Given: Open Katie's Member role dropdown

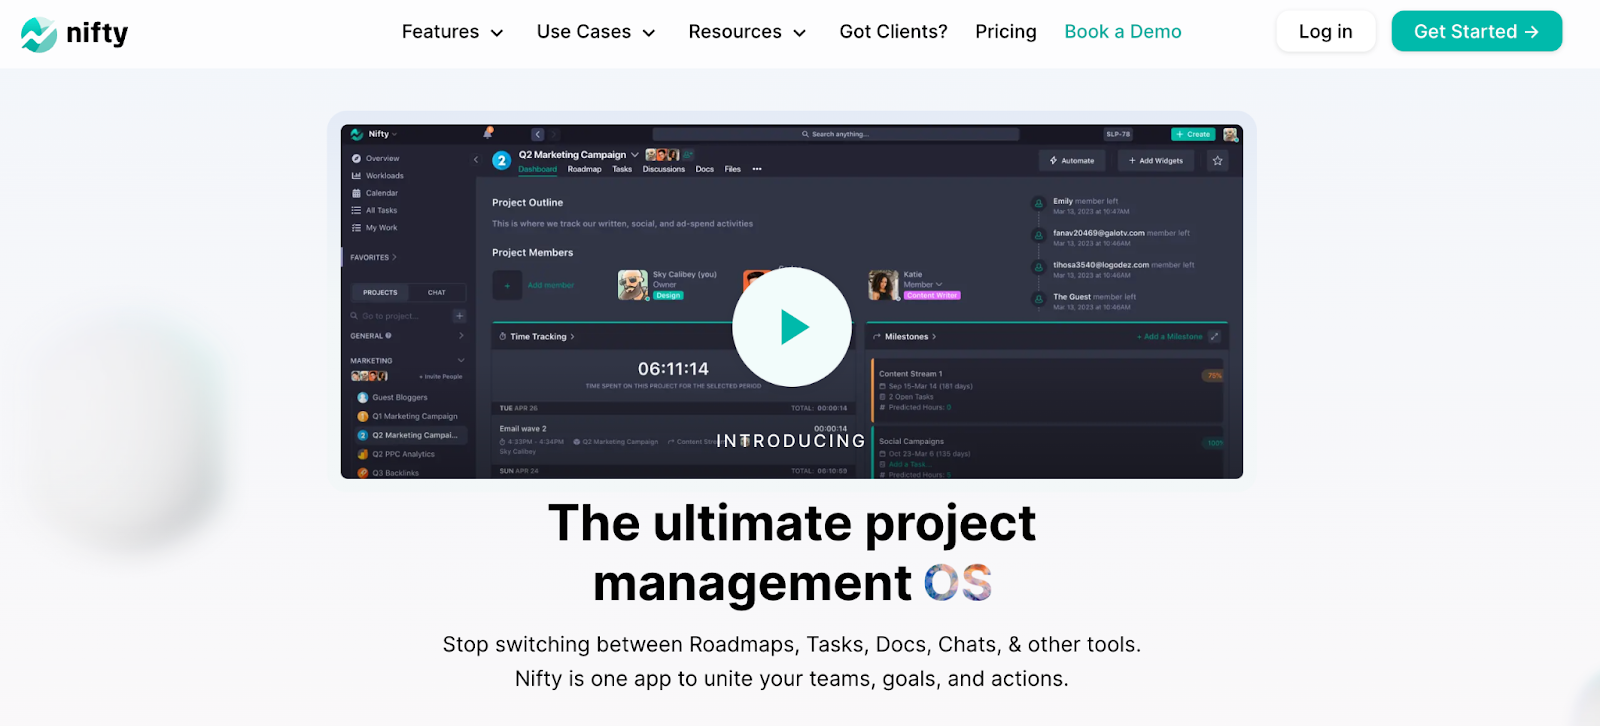Looking at the screenshot, I should pyautogui.click(x=923, y=284).
